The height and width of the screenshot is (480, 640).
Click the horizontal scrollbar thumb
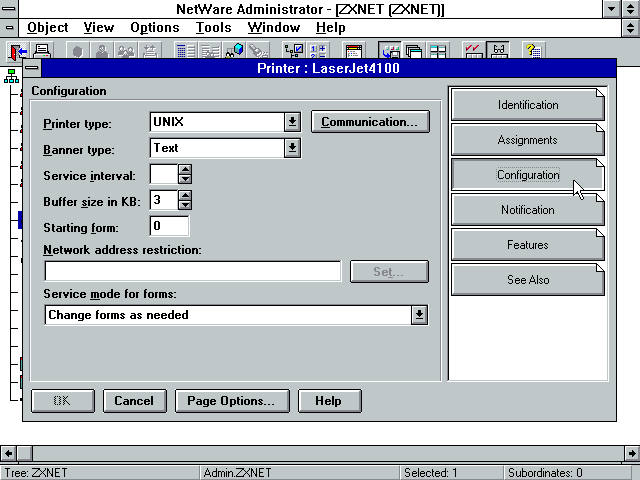pyautogui.click(x=24, y=453)
